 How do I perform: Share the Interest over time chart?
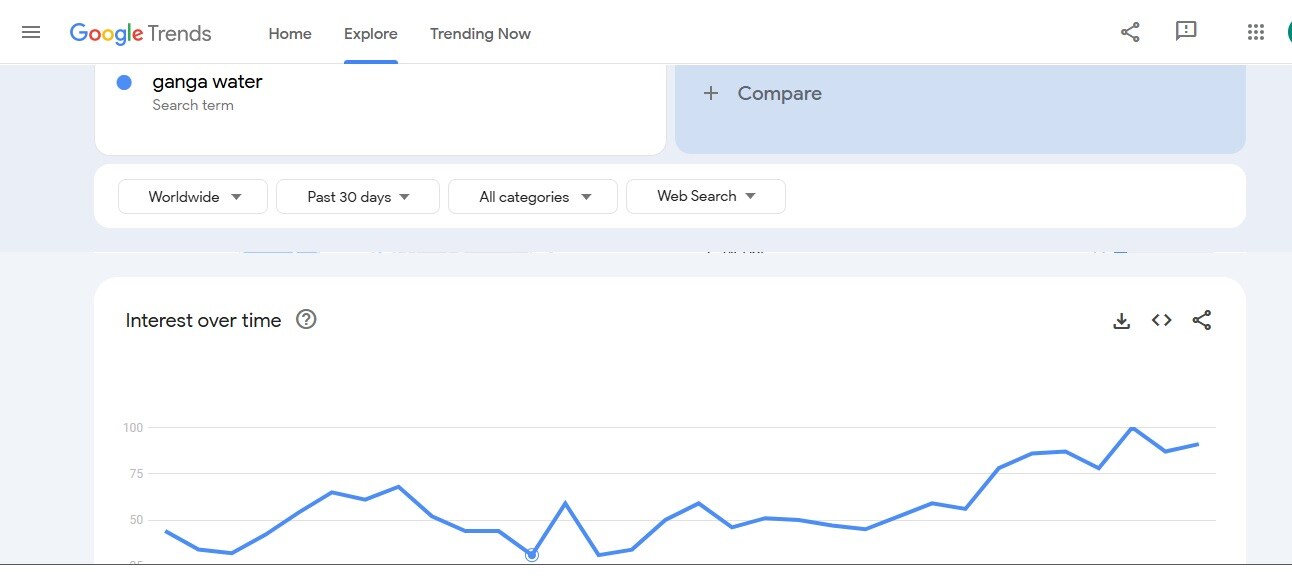(x=1202, y=321)
